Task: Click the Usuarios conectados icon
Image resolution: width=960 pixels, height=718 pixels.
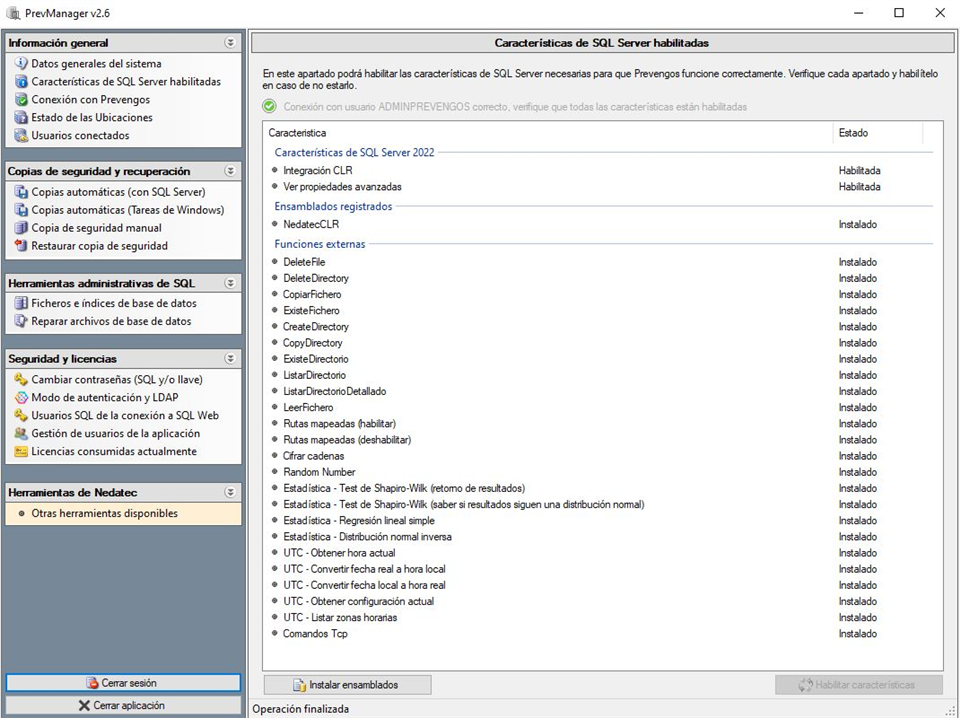Action: [21, 136]
